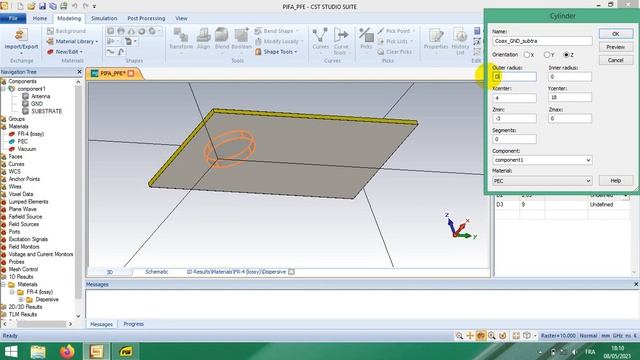Open the Shape Tools dropdown
The image size is (640, 360).
pyautogui.click(x=276, y=52)
